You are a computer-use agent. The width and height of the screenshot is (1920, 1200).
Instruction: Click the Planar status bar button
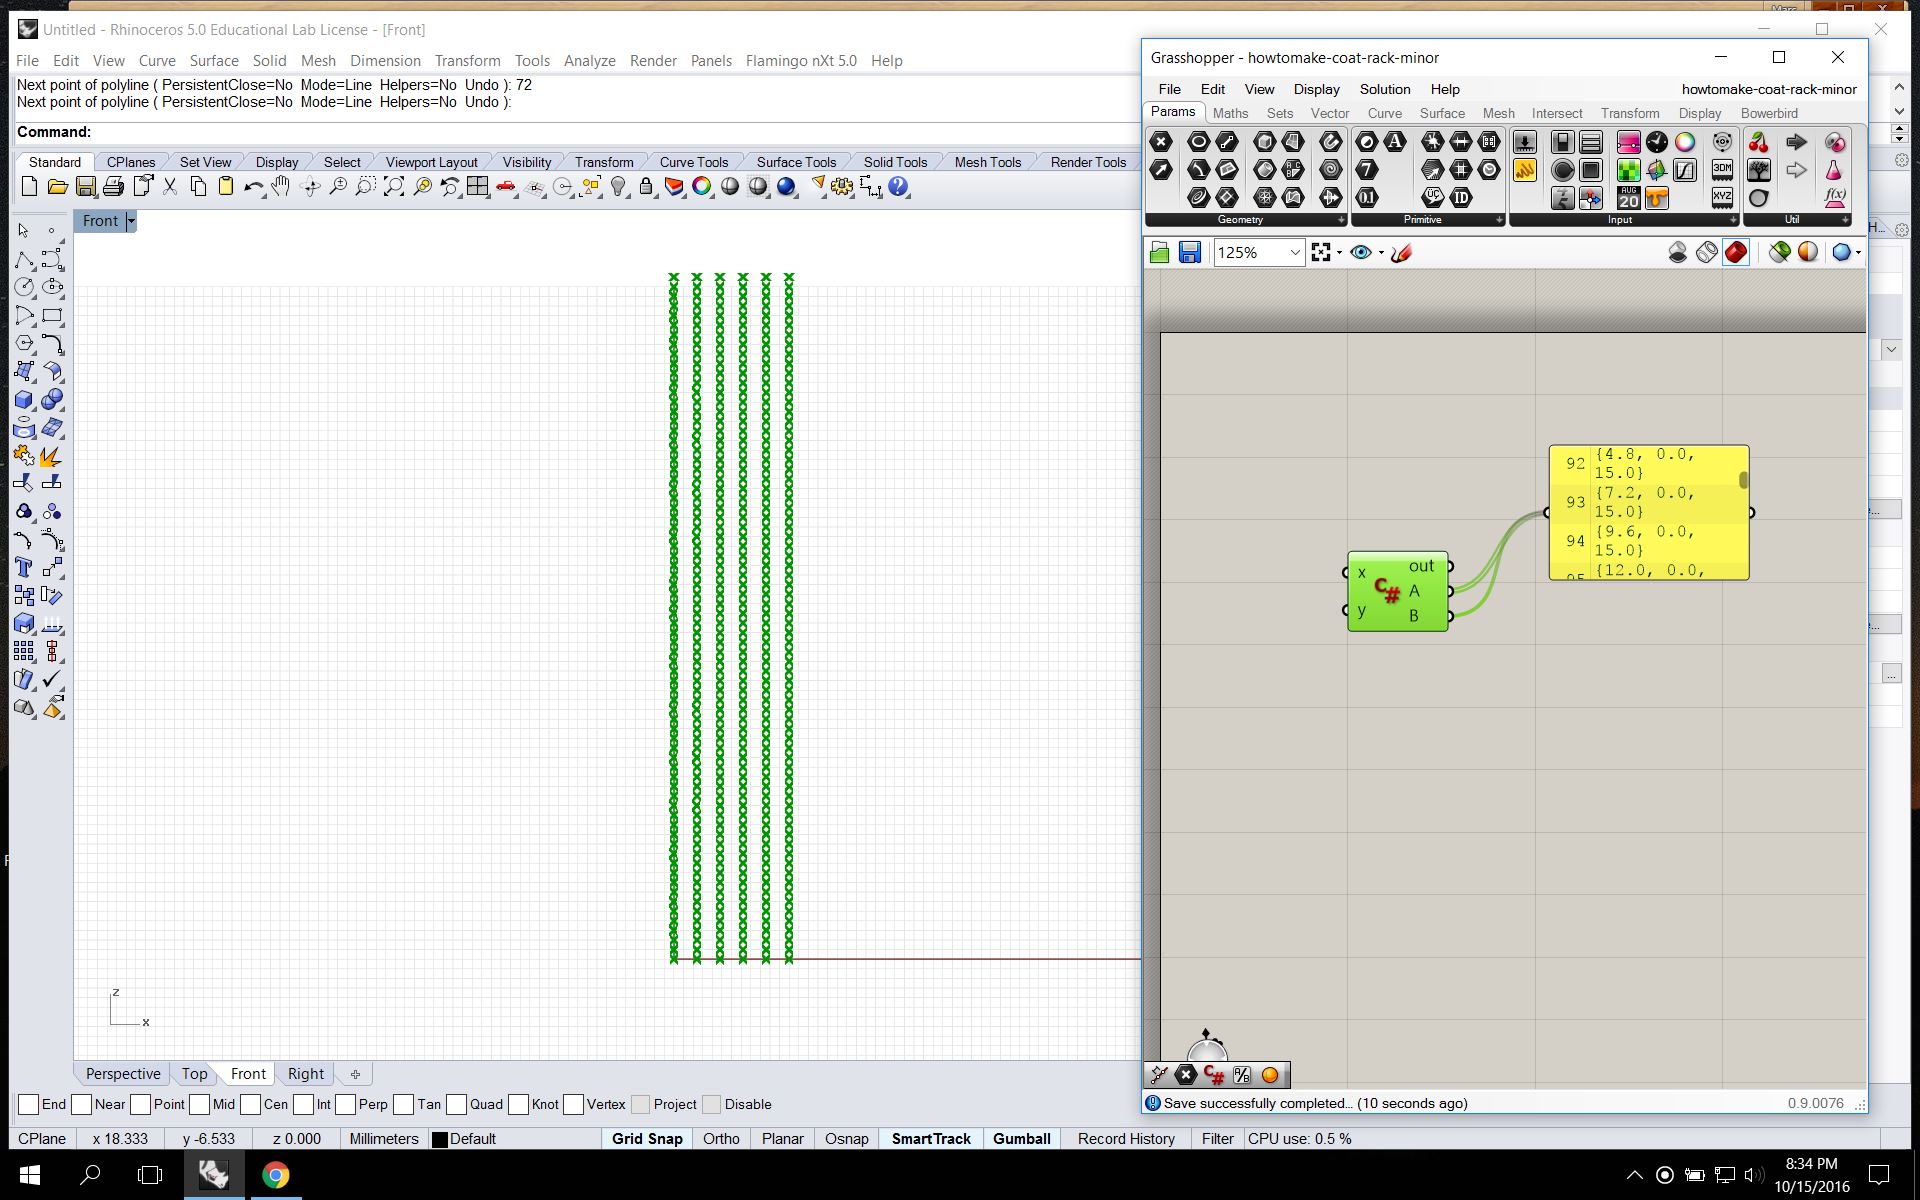point(782,1138)
